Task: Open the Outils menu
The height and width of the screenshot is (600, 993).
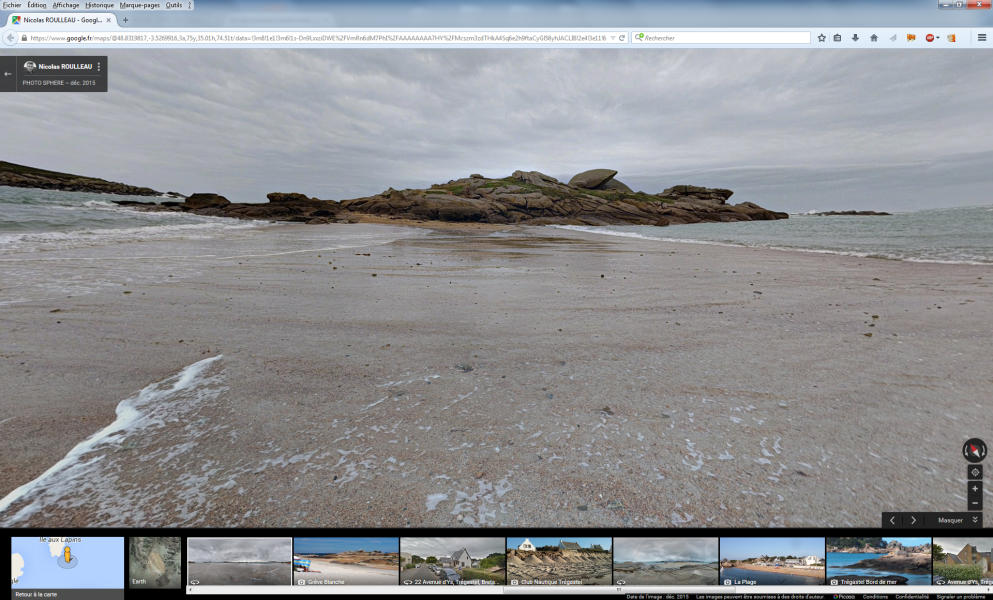Action: tap(174, 5)
